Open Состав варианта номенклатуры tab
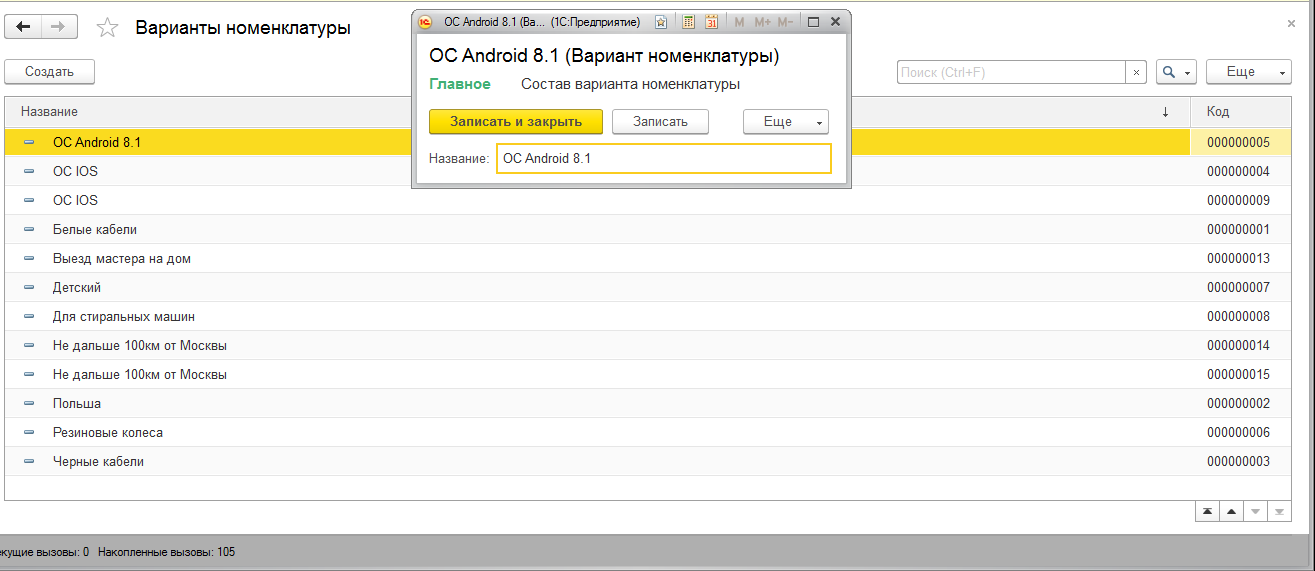Viewport: 1315px width, 571px height. 631,85
